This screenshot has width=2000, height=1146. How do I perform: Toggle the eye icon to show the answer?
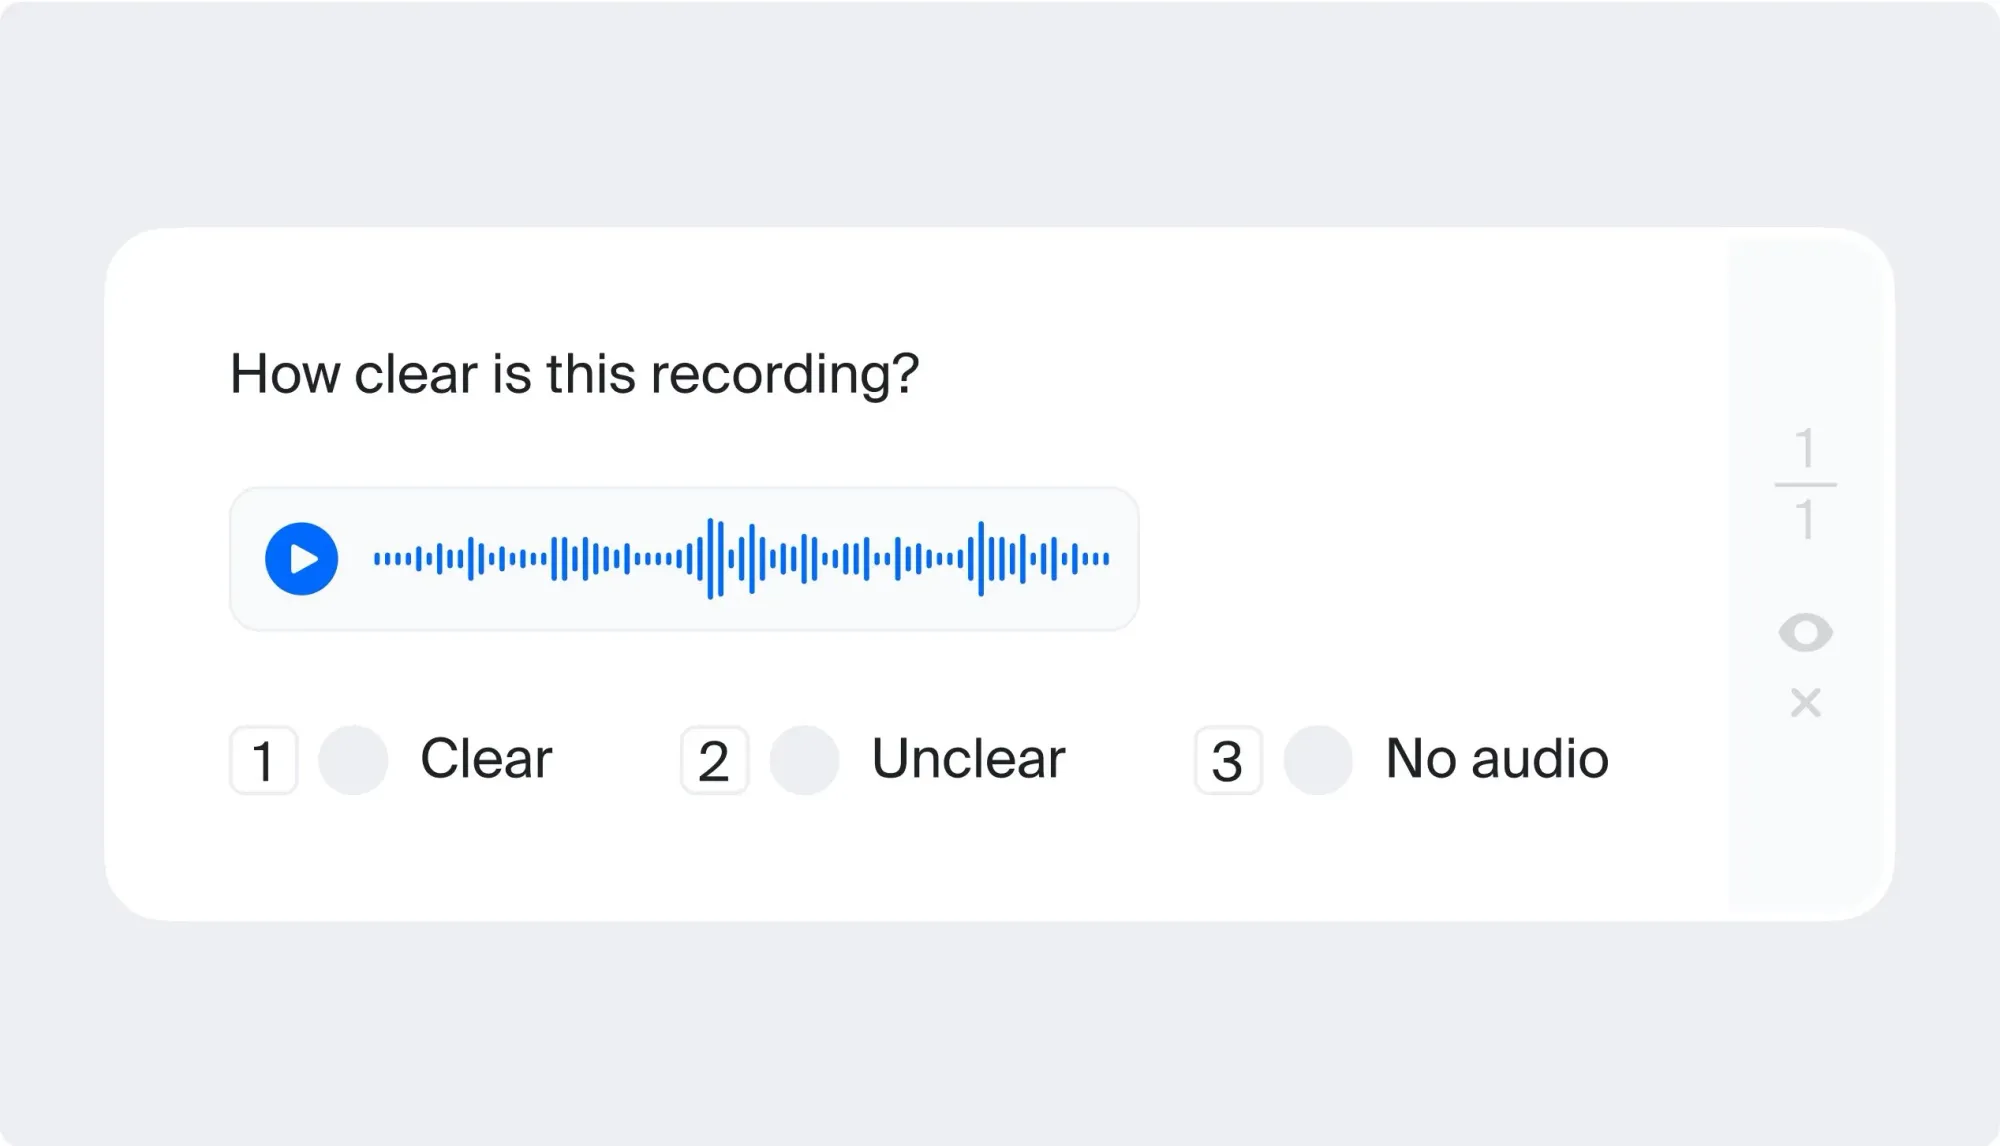click(1808, 631)
